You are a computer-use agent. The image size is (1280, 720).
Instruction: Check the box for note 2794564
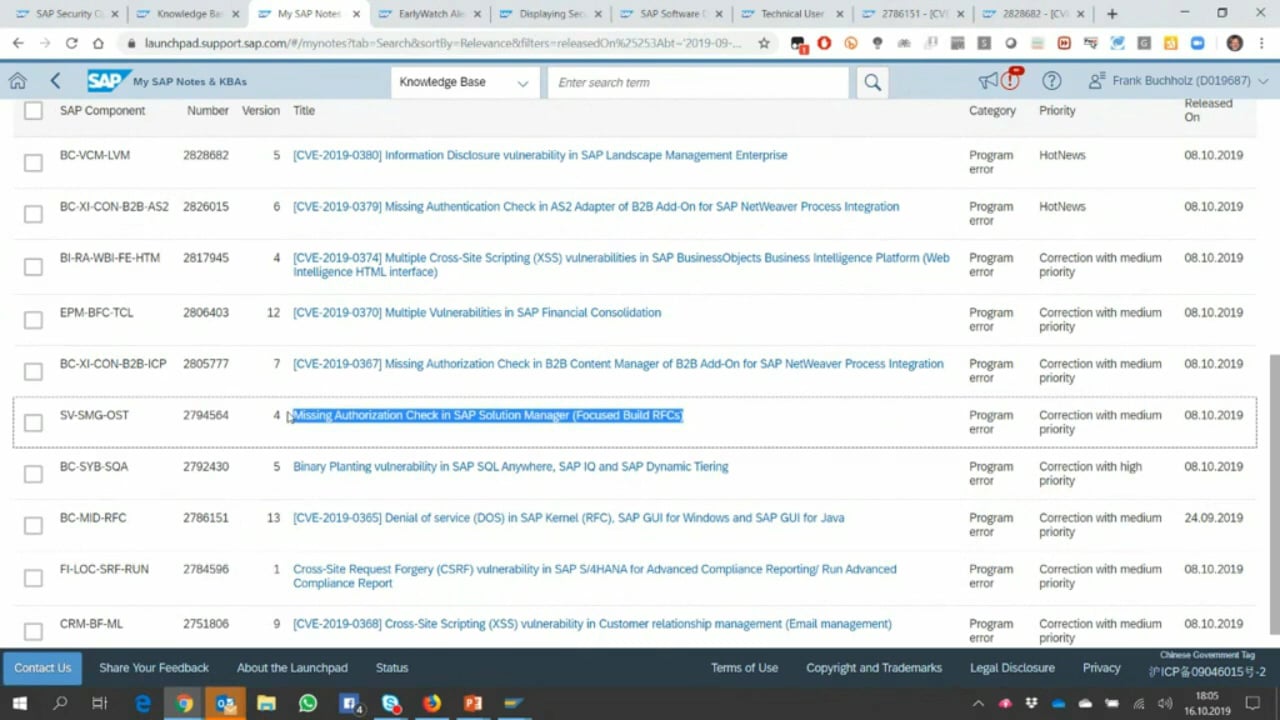tap(33, 423)
